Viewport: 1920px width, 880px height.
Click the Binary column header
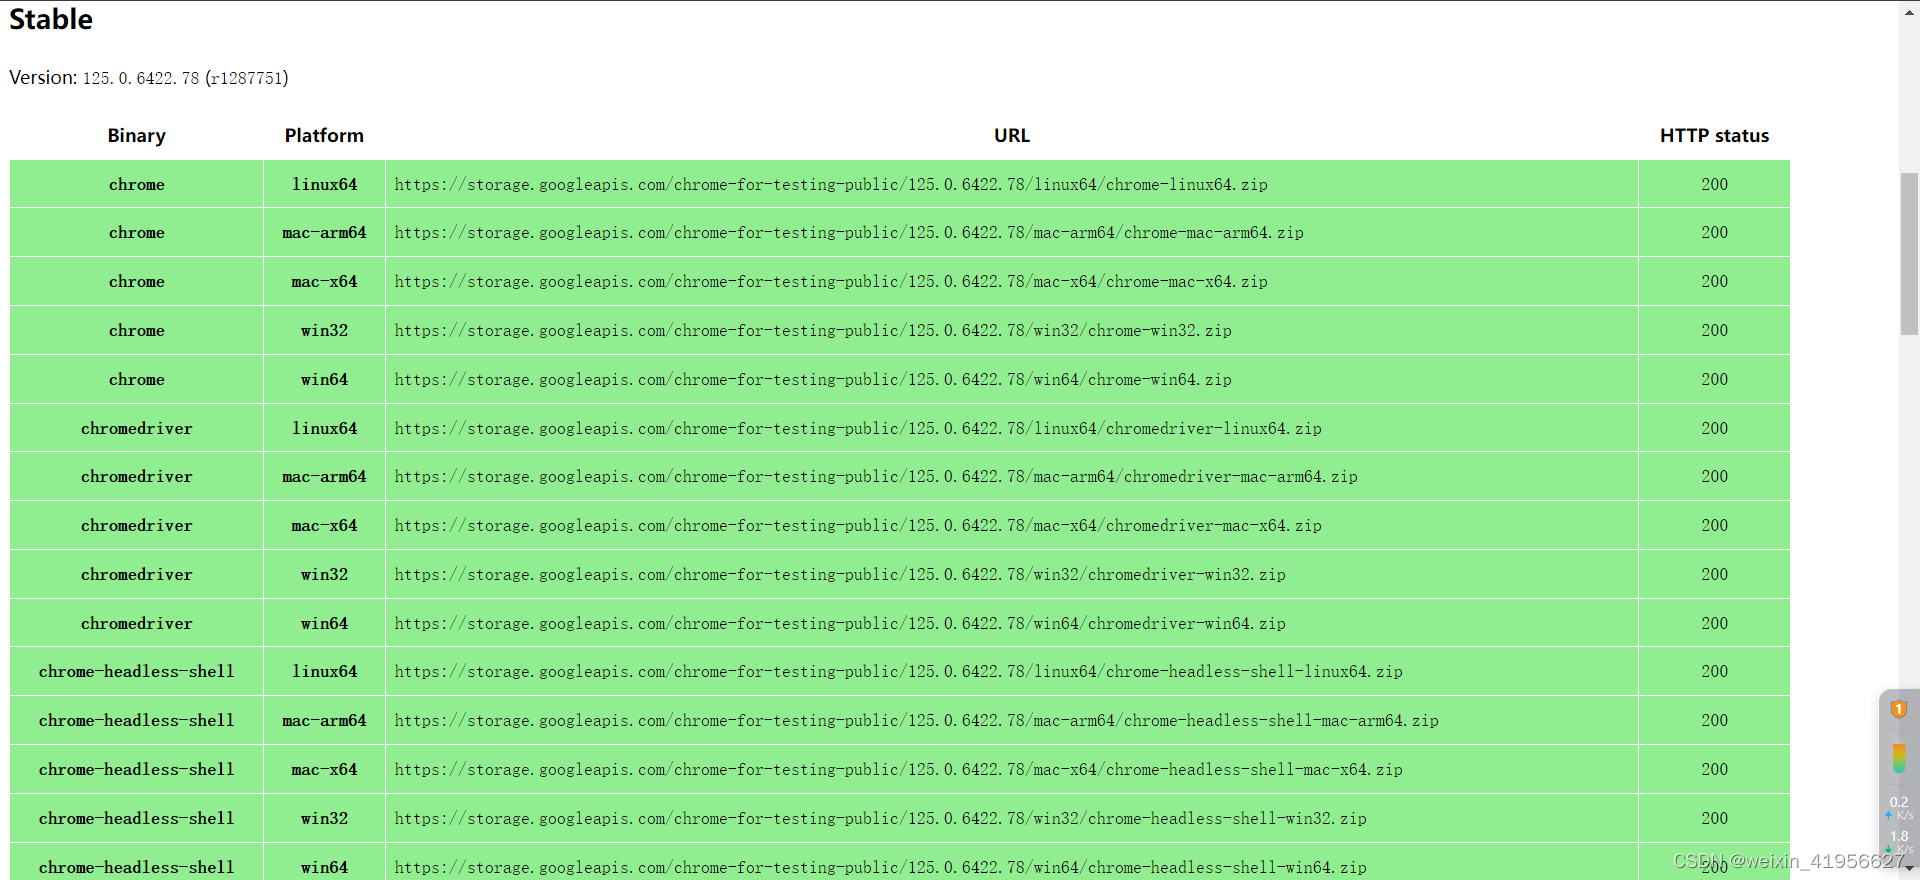coord(137,136)
